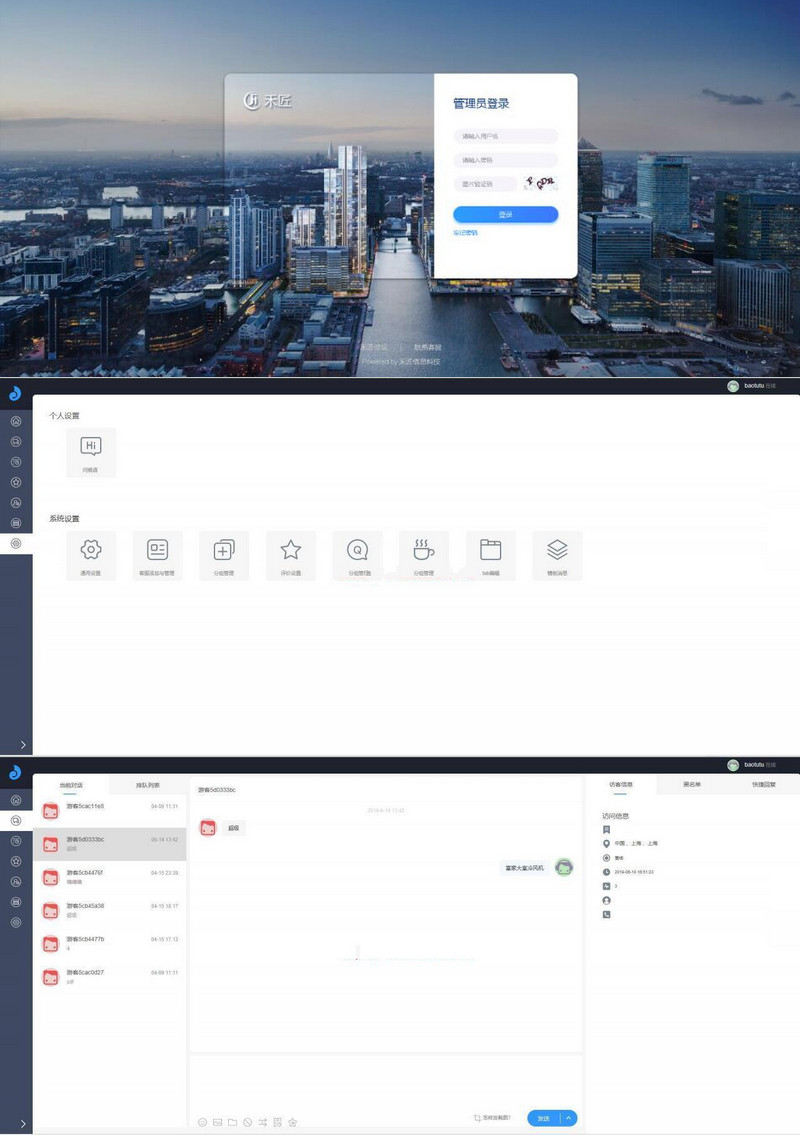Click the image upload icon in chat toolbar
The height and width of the screenshot is (1135, 800).
click(x=217, y=1122)
